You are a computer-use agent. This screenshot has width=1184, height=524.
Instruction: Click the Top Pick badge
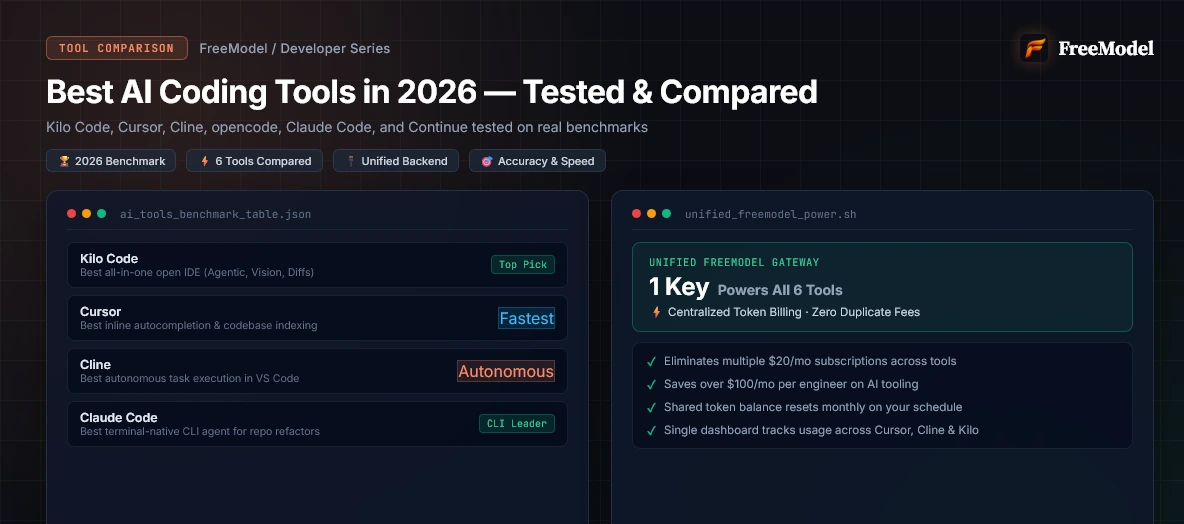tap(523, 264)
